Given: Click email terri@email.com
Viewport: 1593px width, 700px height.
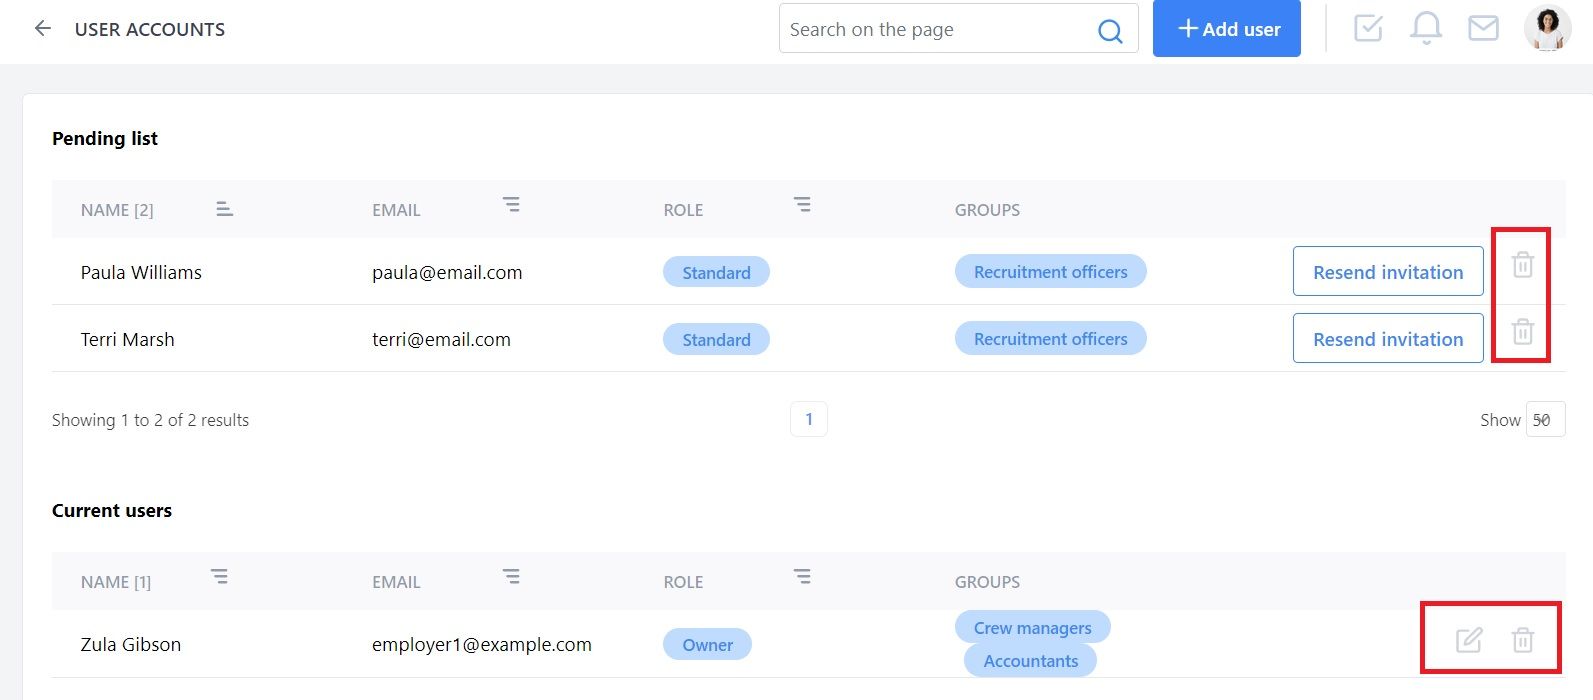Looking at the screenshot, I should tap(441, 339).
